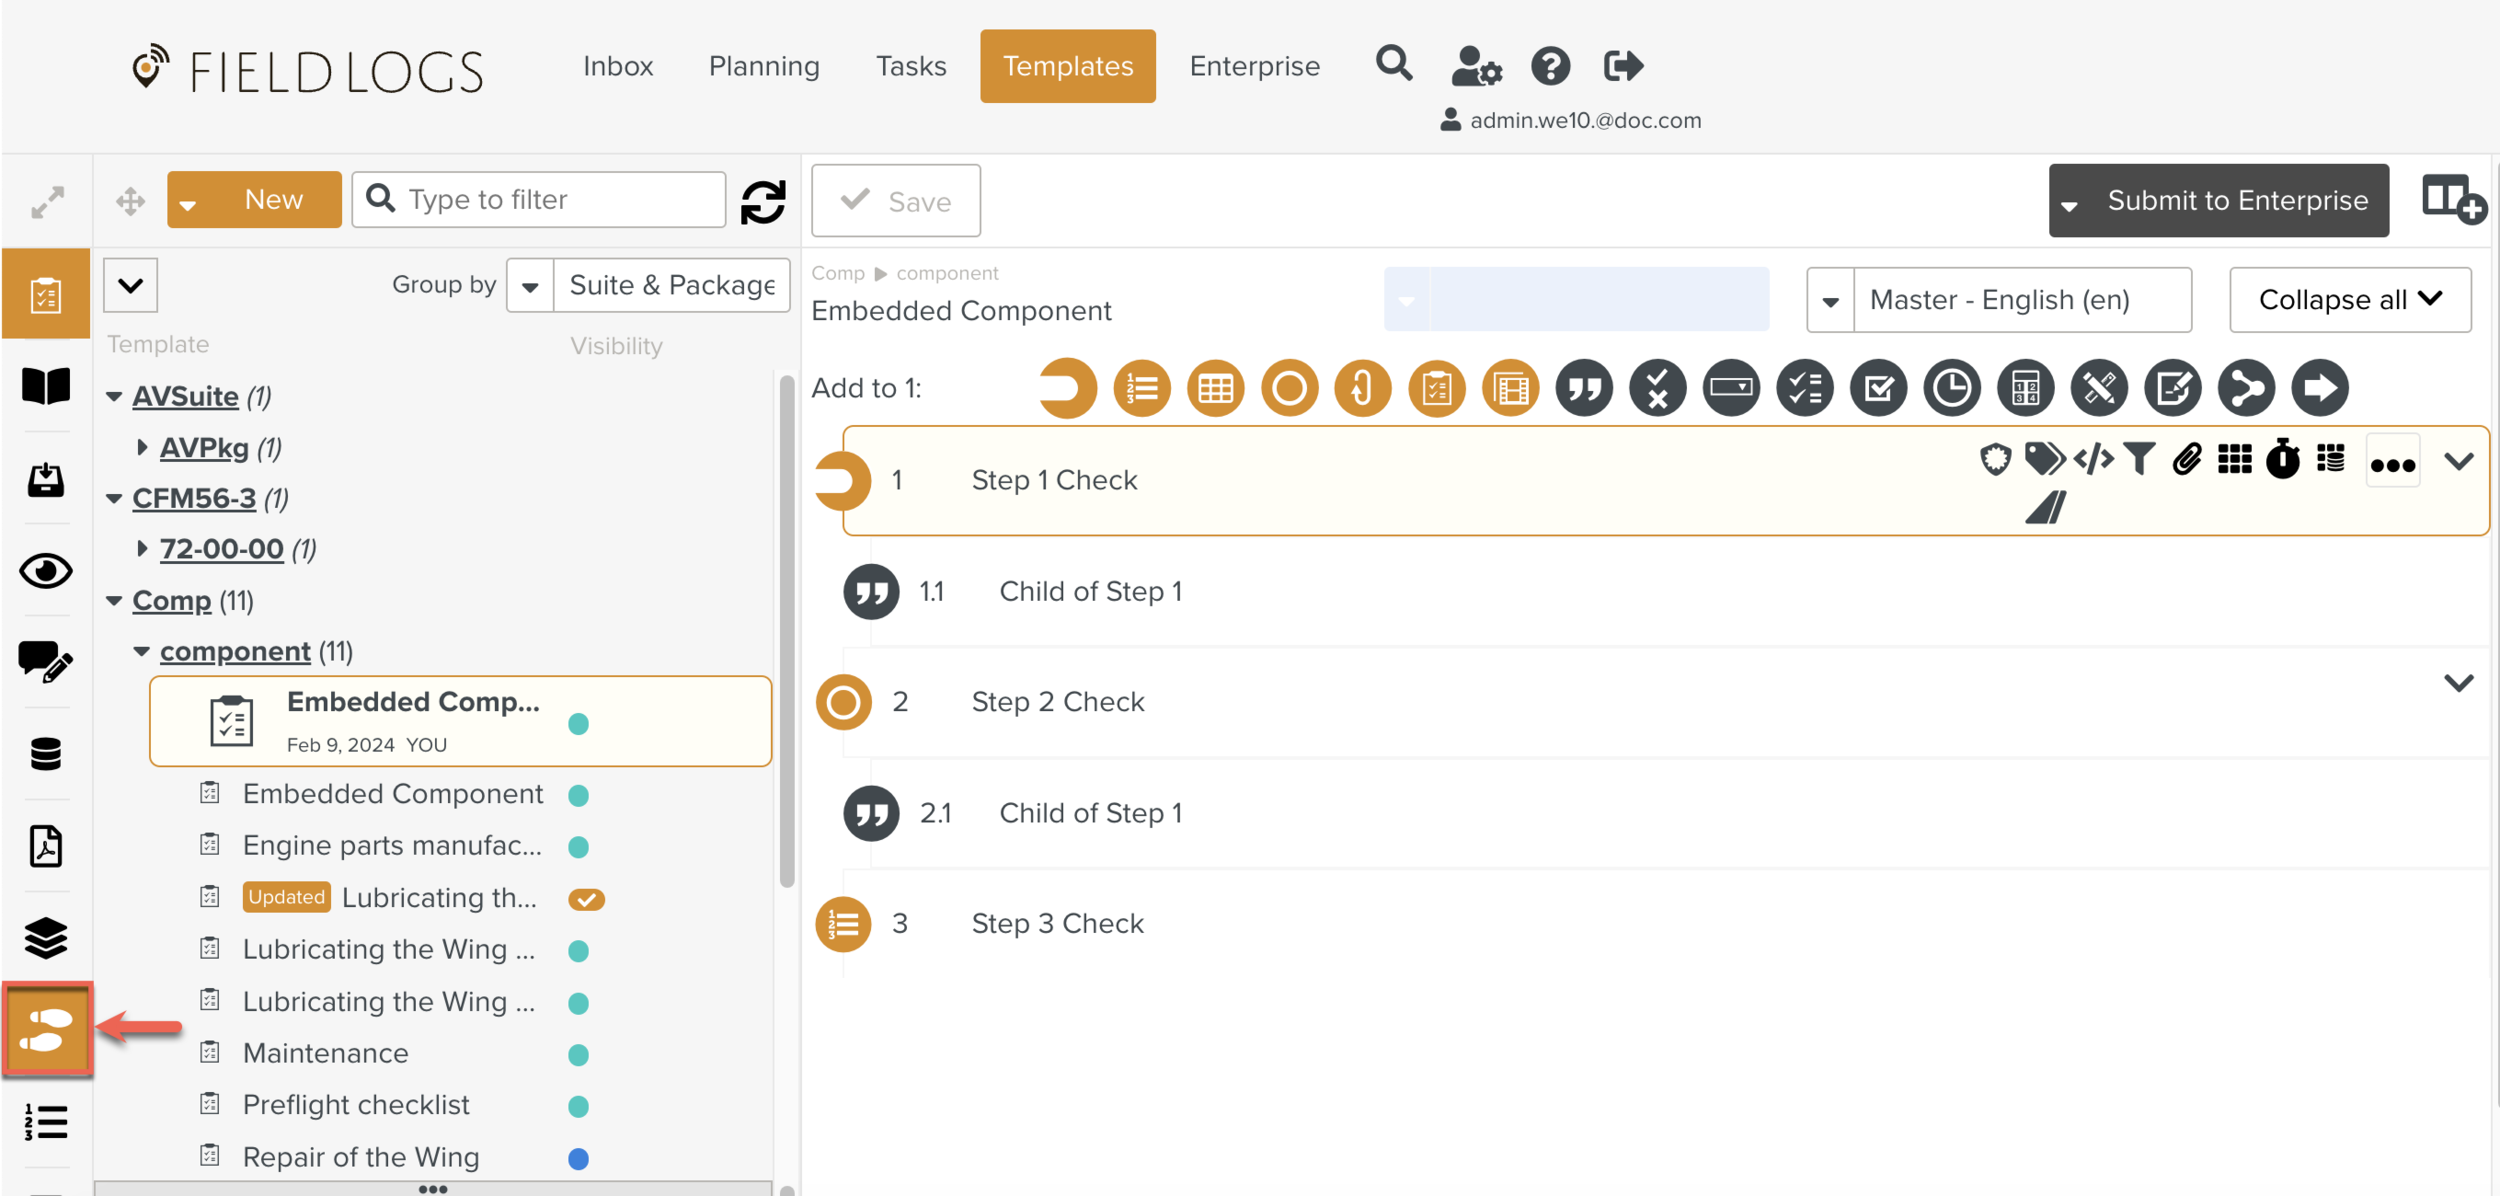Click the paperclip attachment icon on Step 1

click(2186, 460)
